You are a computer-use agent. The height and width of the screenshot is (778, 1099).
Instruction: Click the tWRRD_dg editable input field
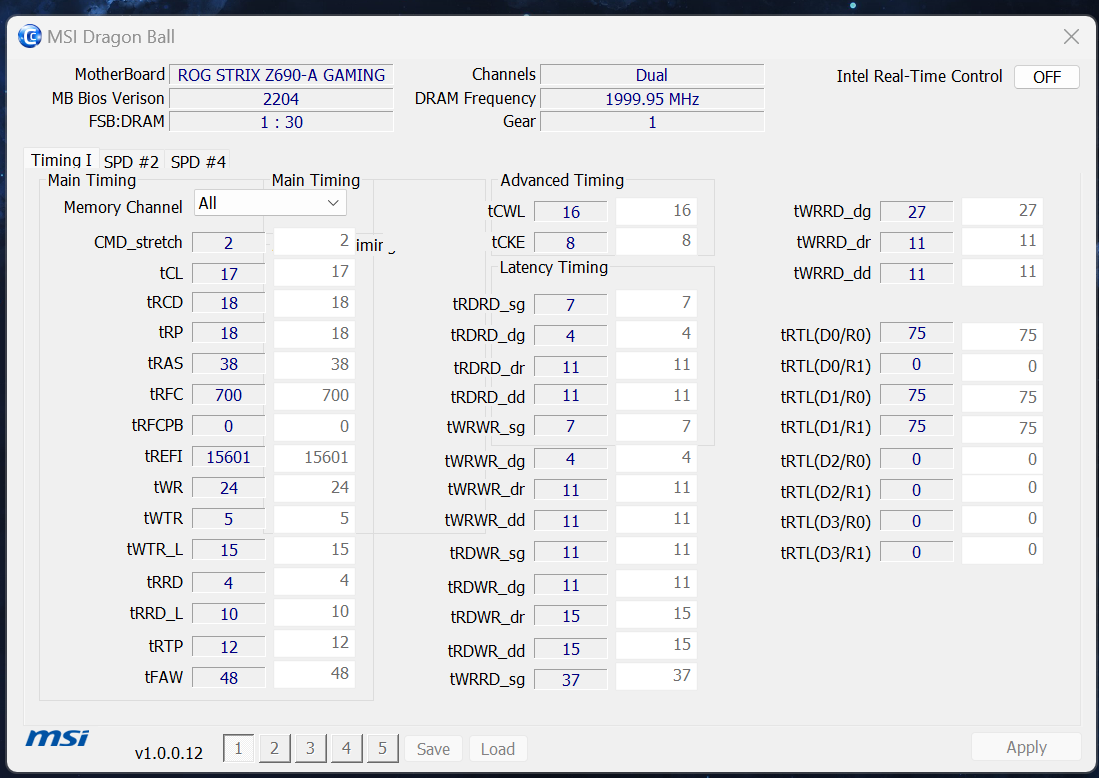point(1001,211)
